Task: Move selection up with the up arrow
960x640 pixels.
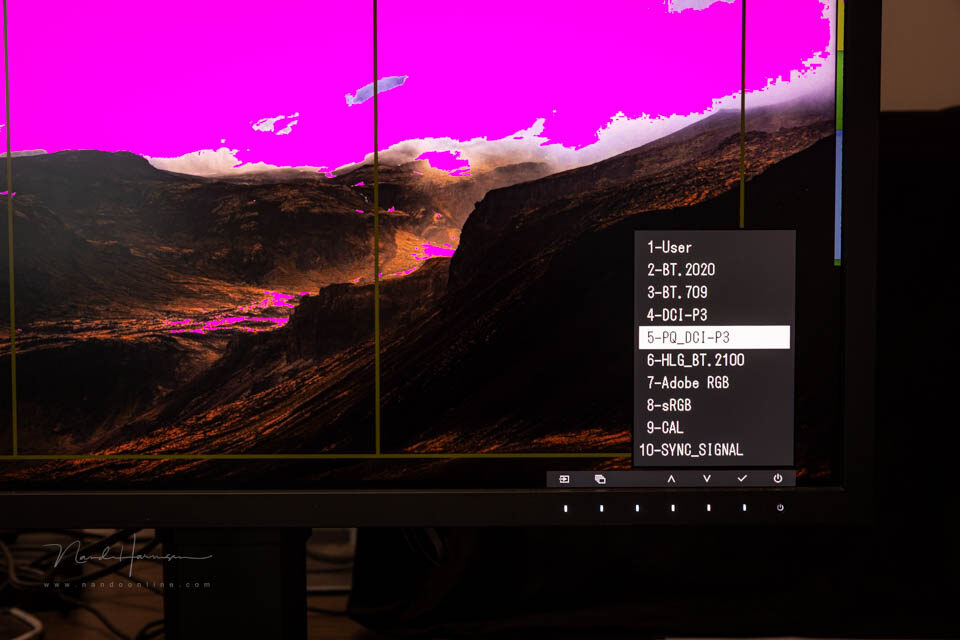Action: 671,479
